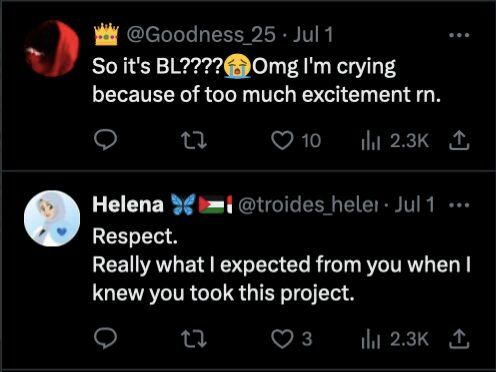Reply to Helena's tweet
Viewport: 496px width, 372px height.
105,338
